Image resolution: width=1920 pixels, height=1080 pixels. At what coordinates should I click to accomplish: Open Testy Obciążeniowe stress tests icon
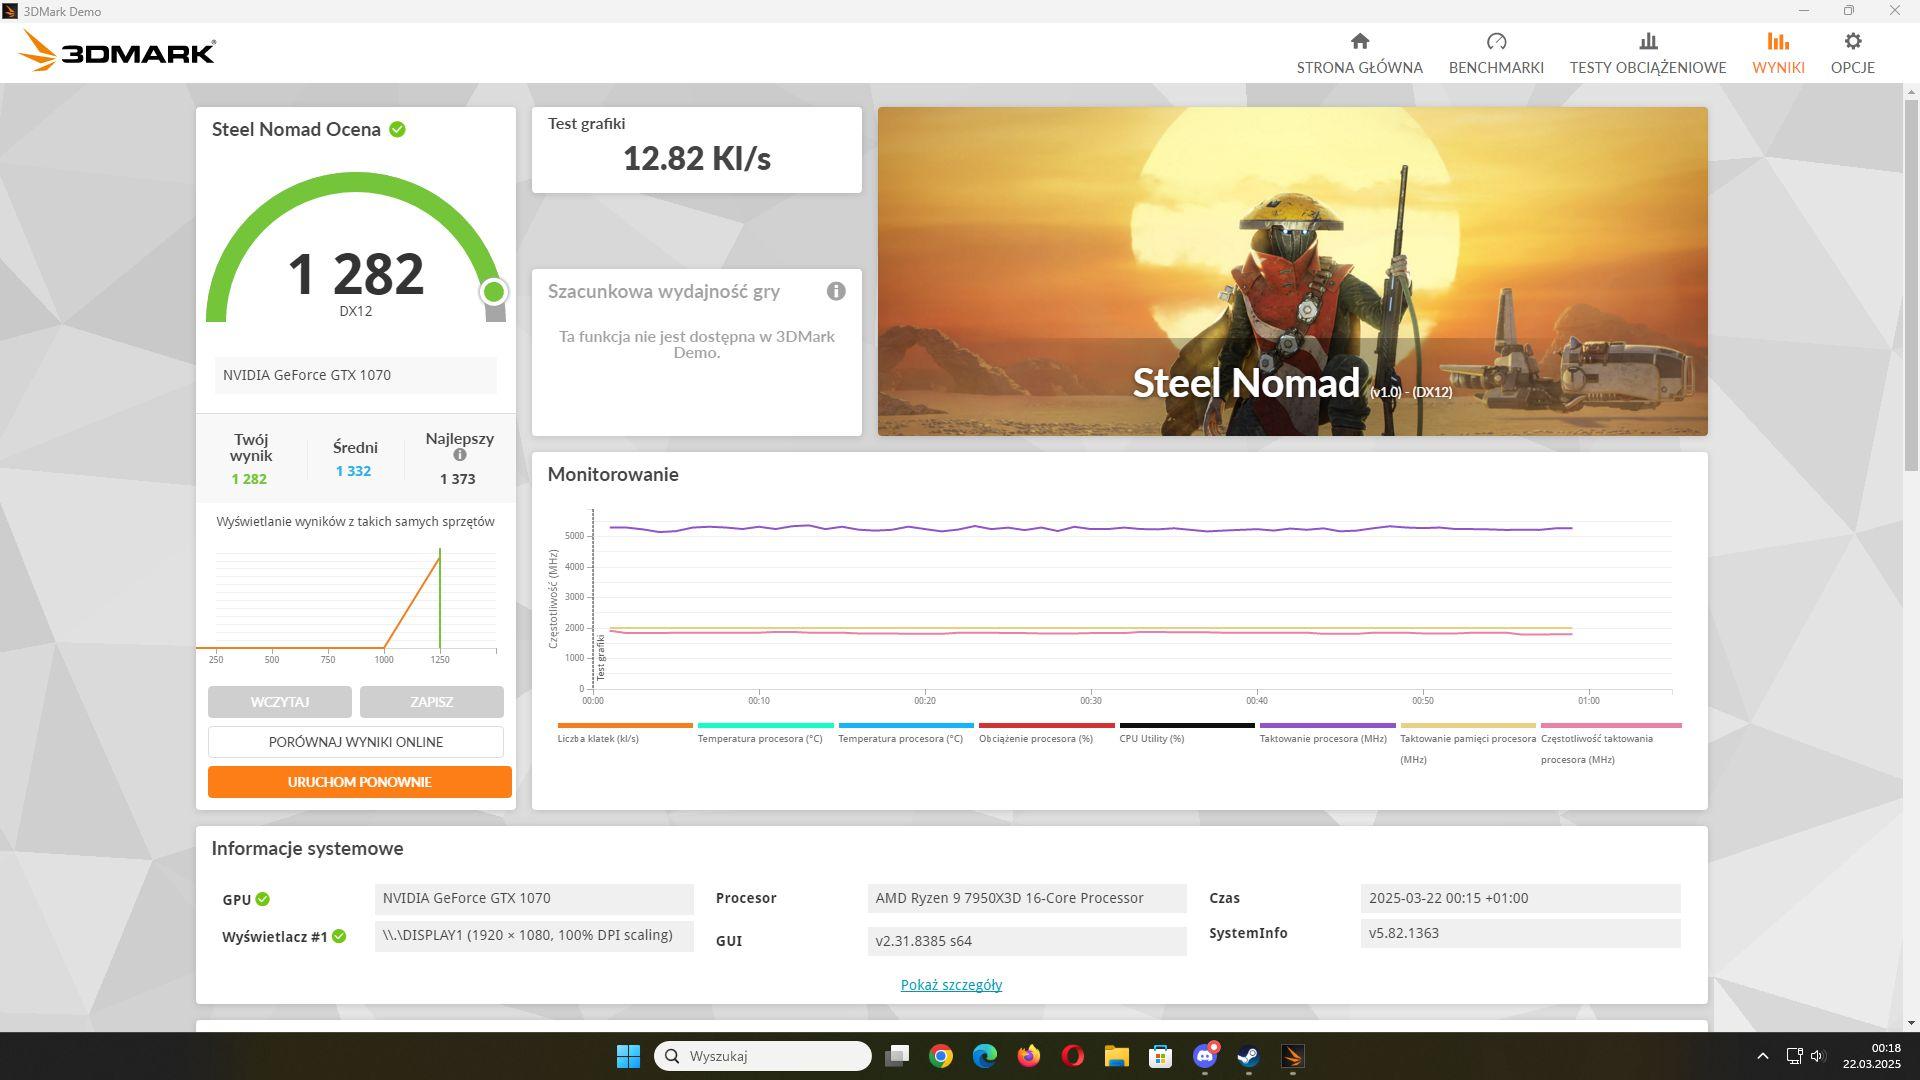click(x=1647, y=42)
